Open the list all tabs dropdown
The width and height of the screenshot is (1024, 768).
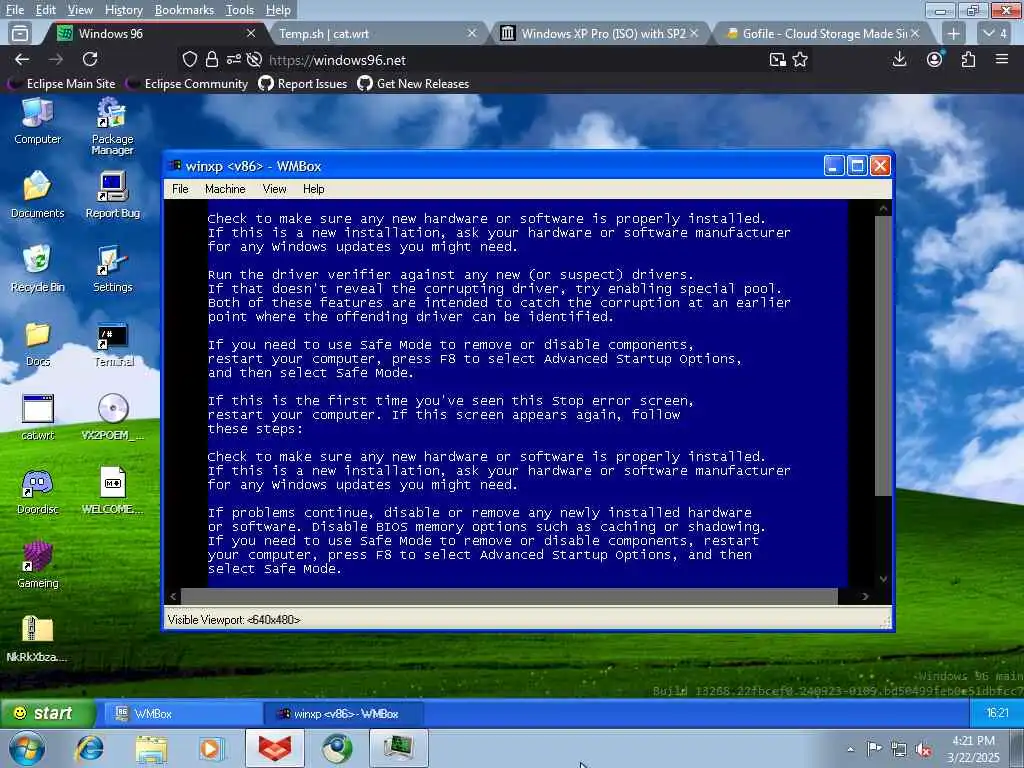[996, 33]
